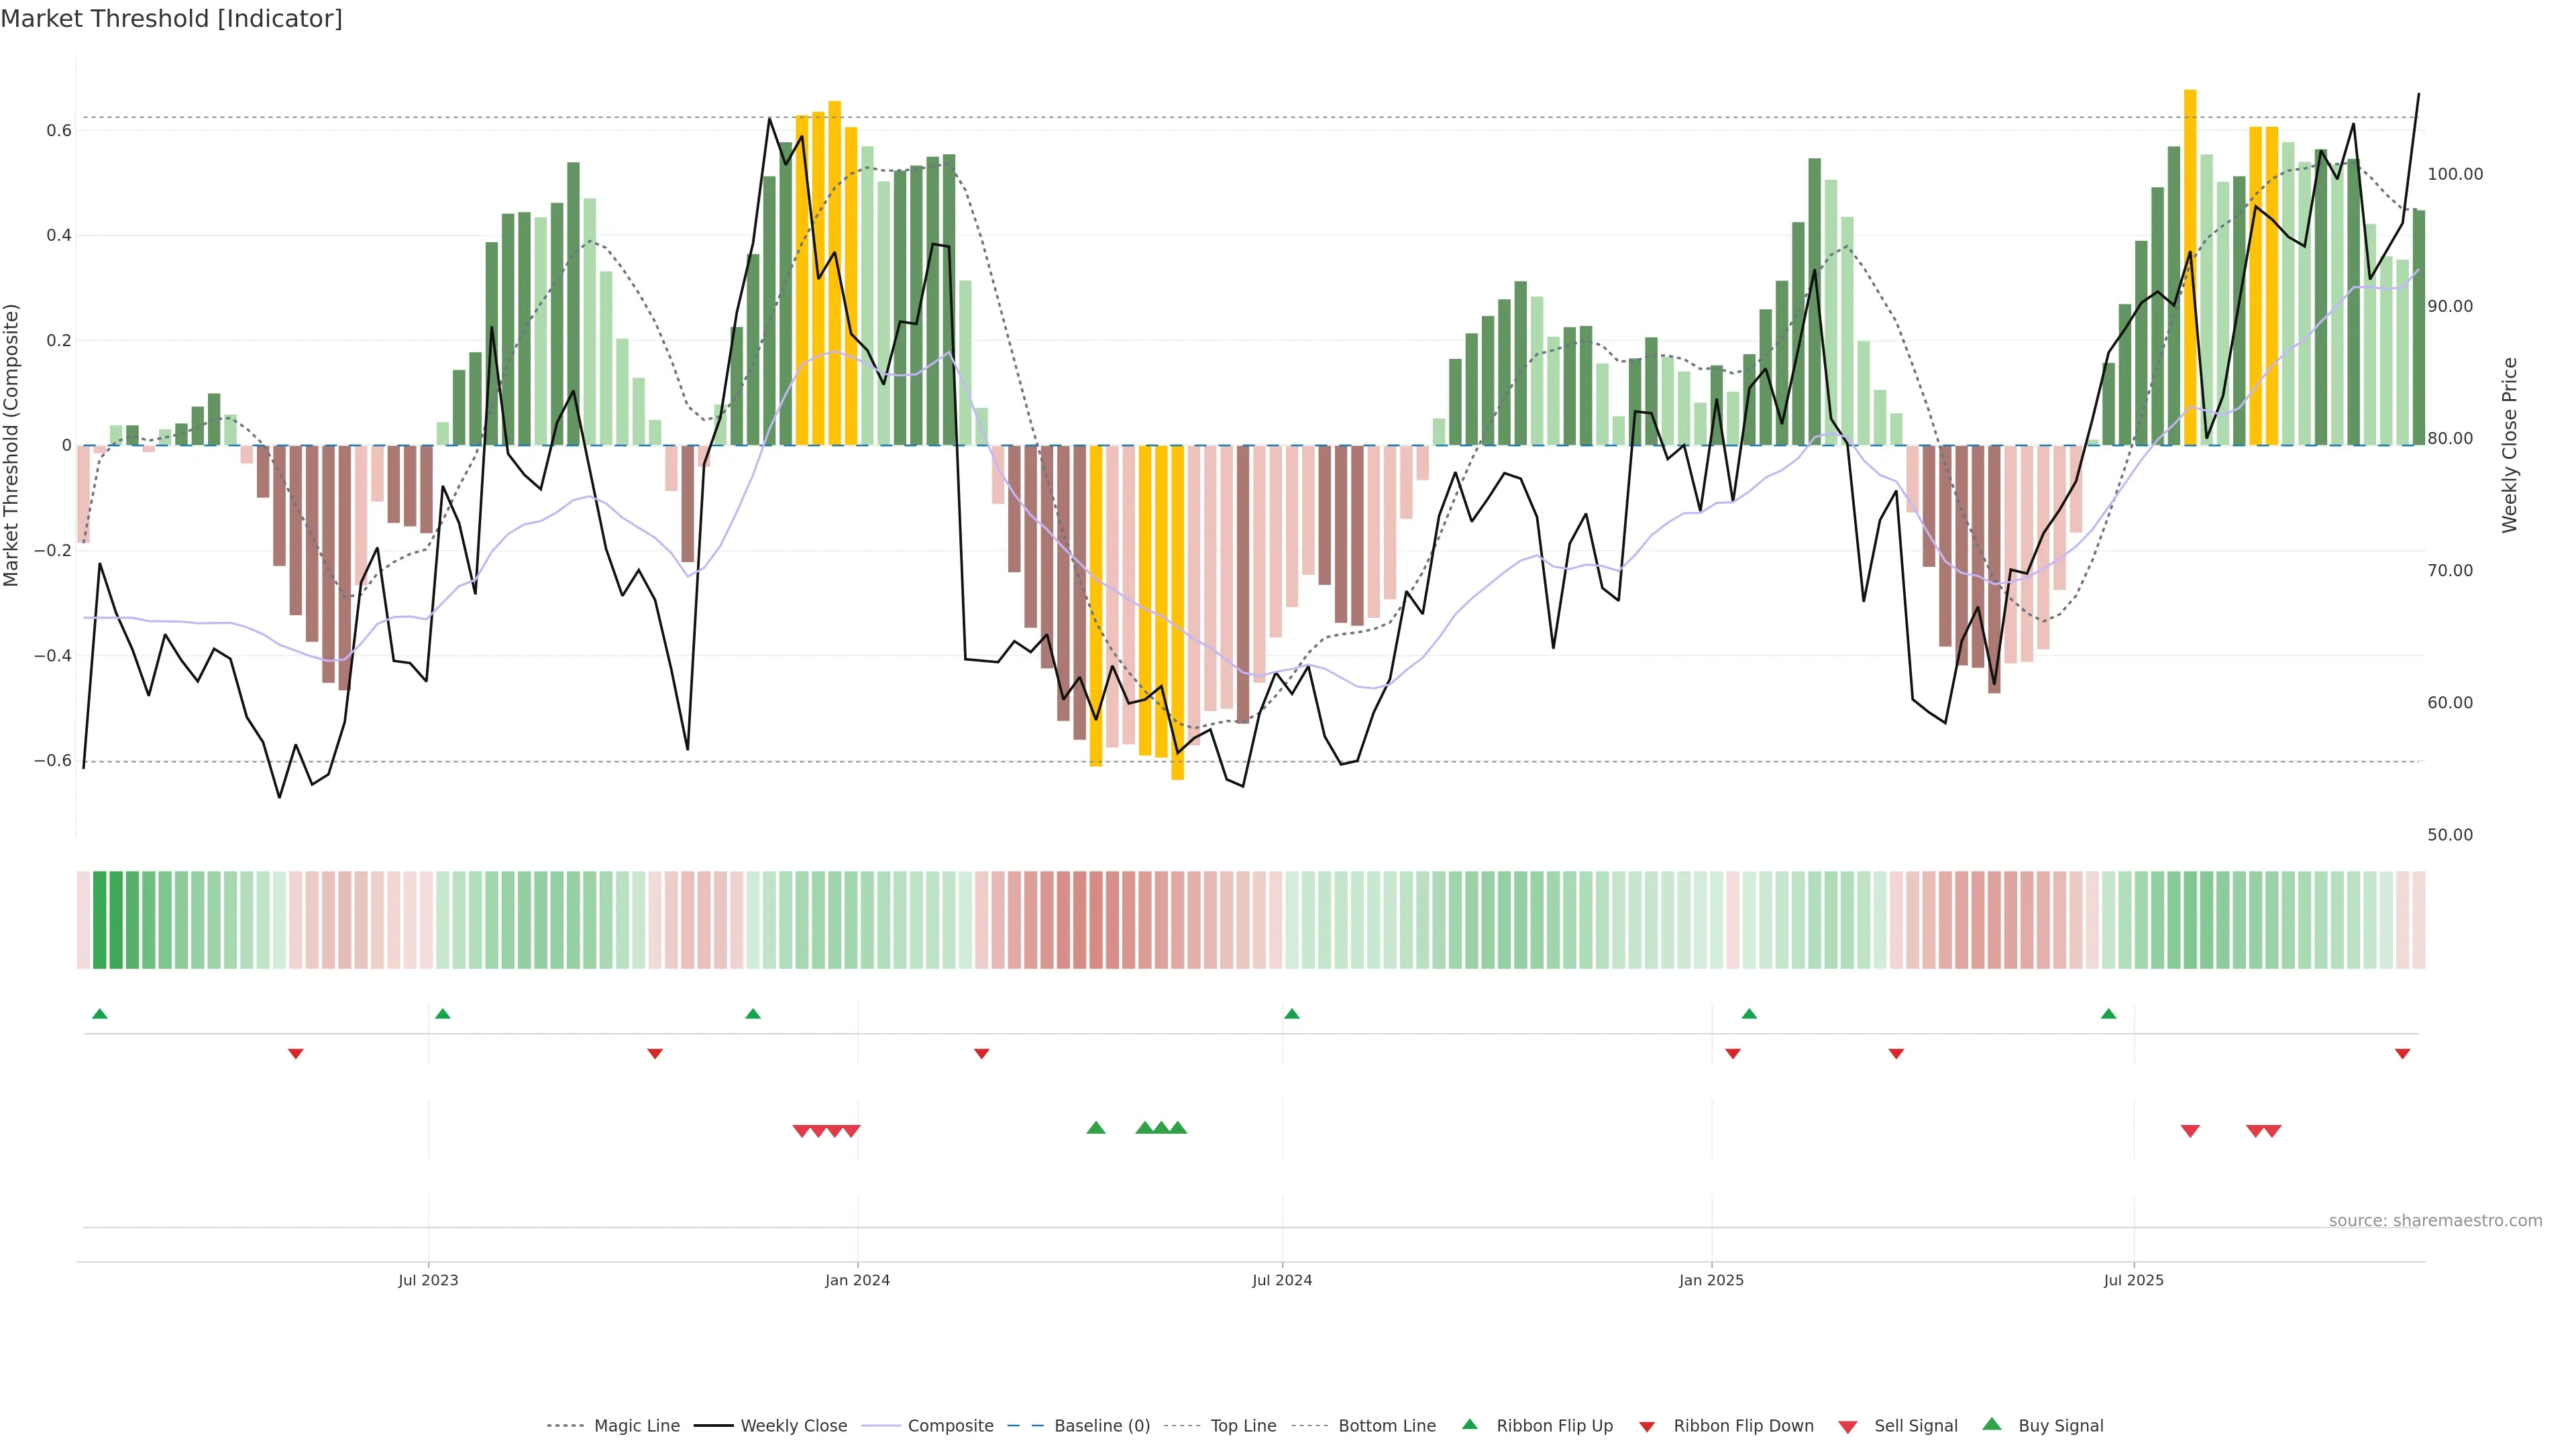This screenshot has height=1449, width=2576.
Task: Click the first green buy signal marker
Action: click(x=1096, y=1128)
